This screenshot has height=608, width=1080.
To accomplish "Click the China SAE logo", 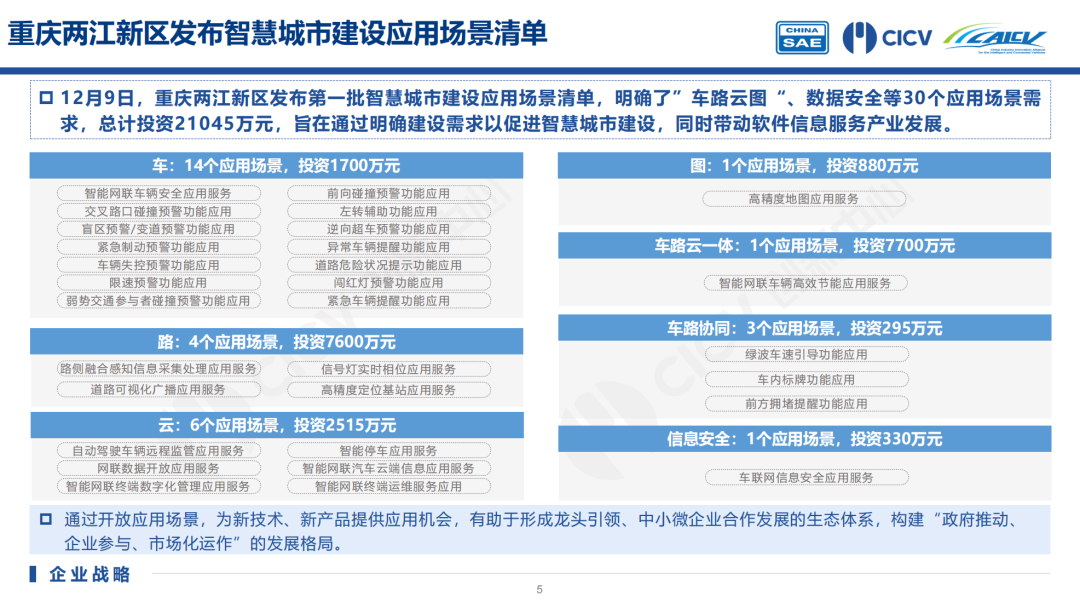I will 802,37.
